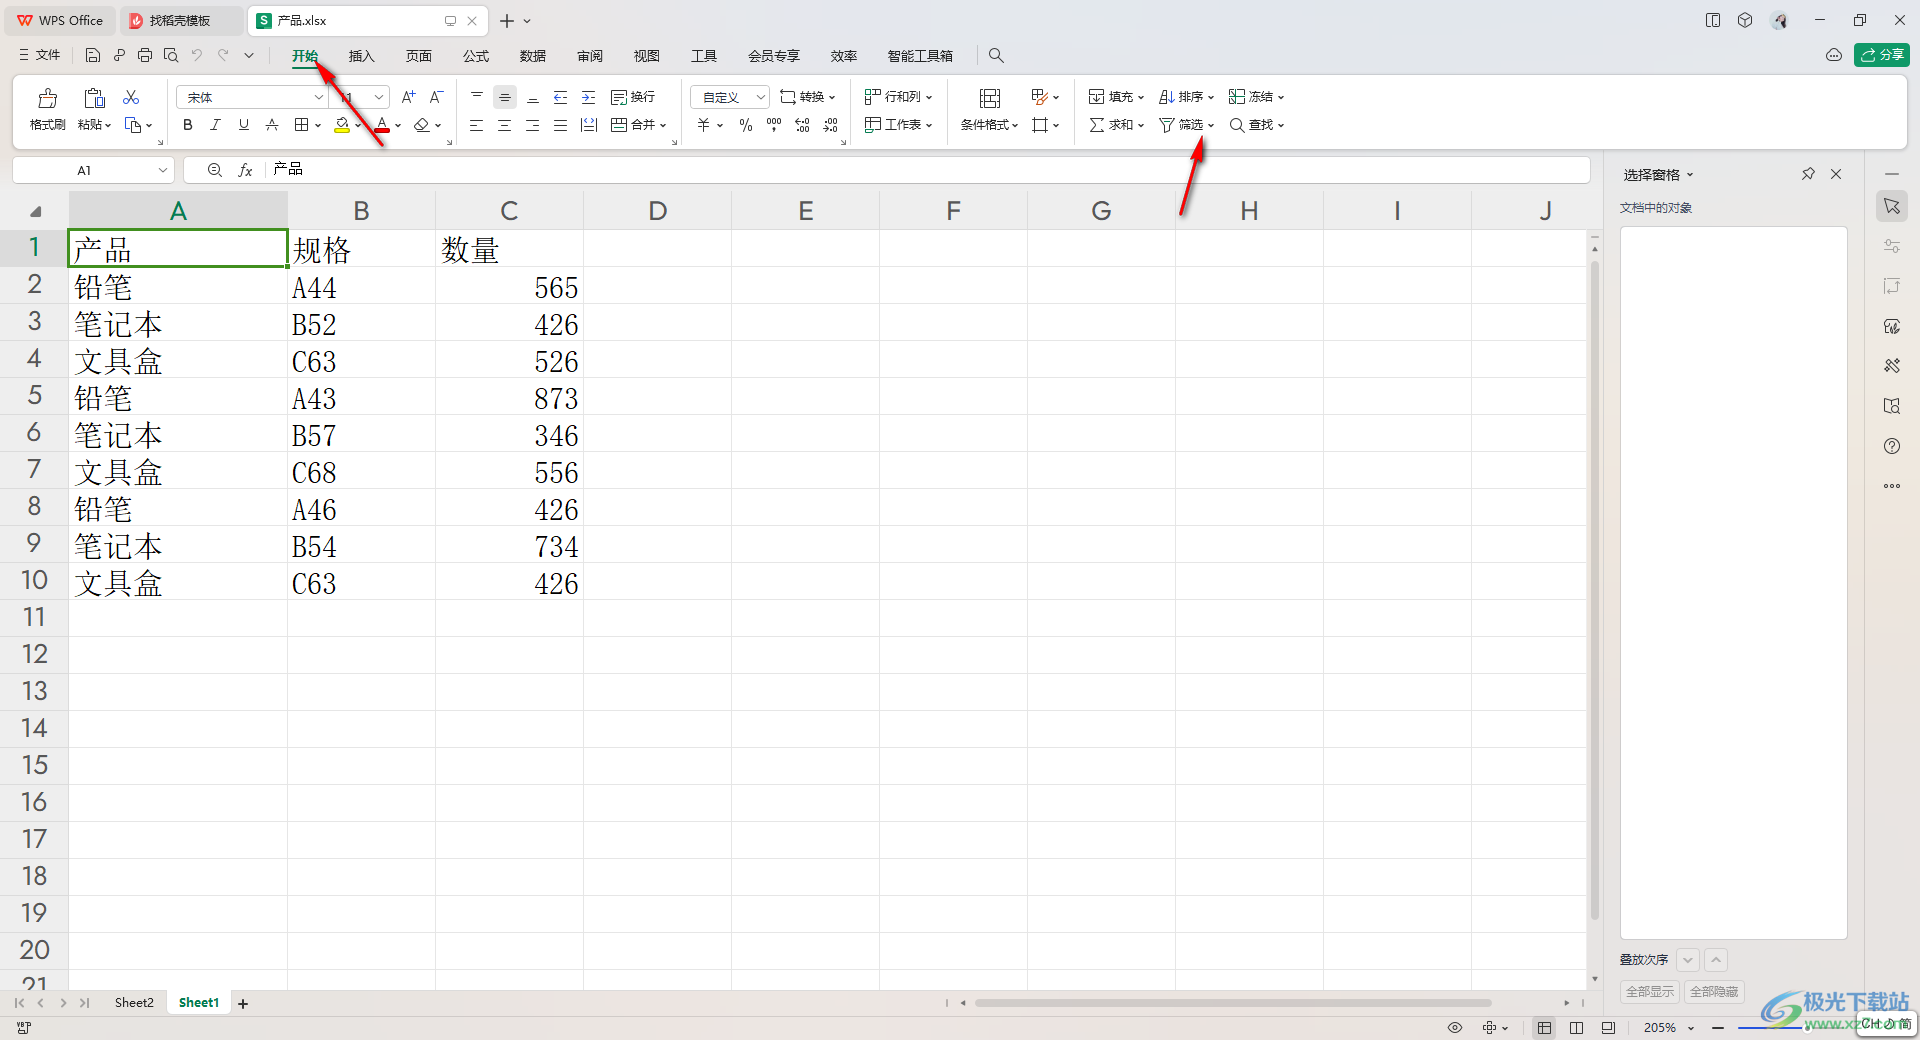Increase font size with the A+ icon
Viewport: 1920px width, 1040px height.
(408, 97)
